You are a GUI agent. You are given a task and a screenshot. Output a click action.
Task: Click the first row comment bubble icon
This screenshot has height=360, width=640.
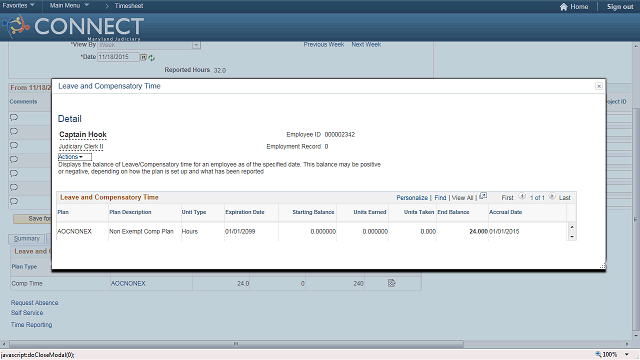[14, 118]
